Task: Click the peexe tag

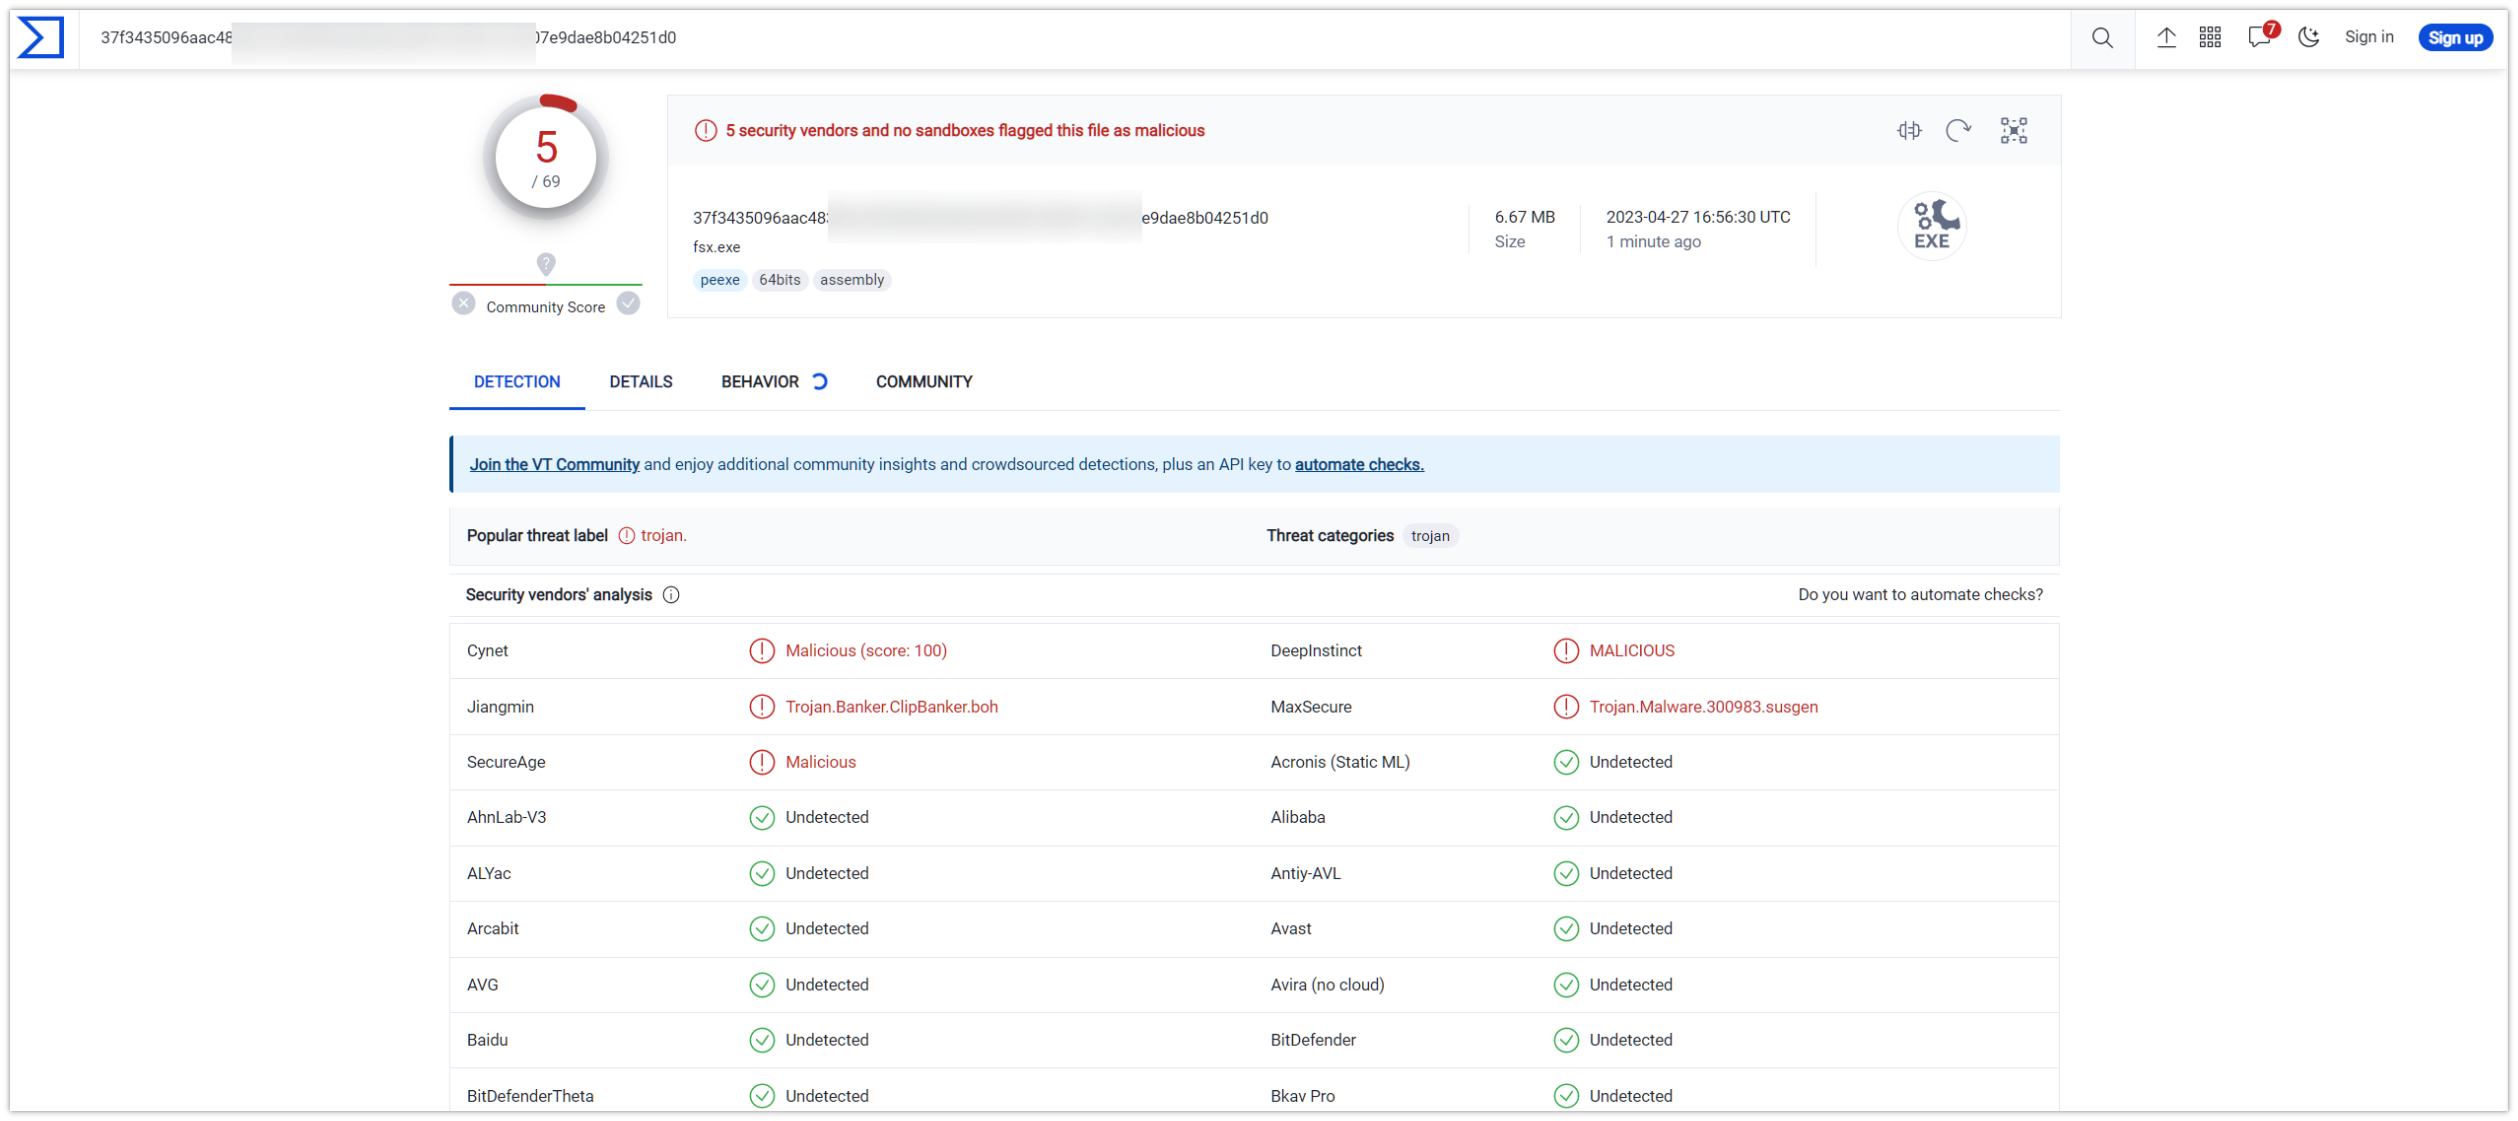Action: click(x=719, y=280)
